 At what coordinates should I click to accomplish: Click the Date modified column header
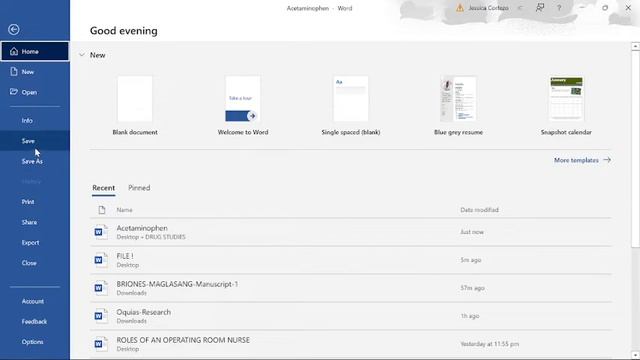(479, 210)
